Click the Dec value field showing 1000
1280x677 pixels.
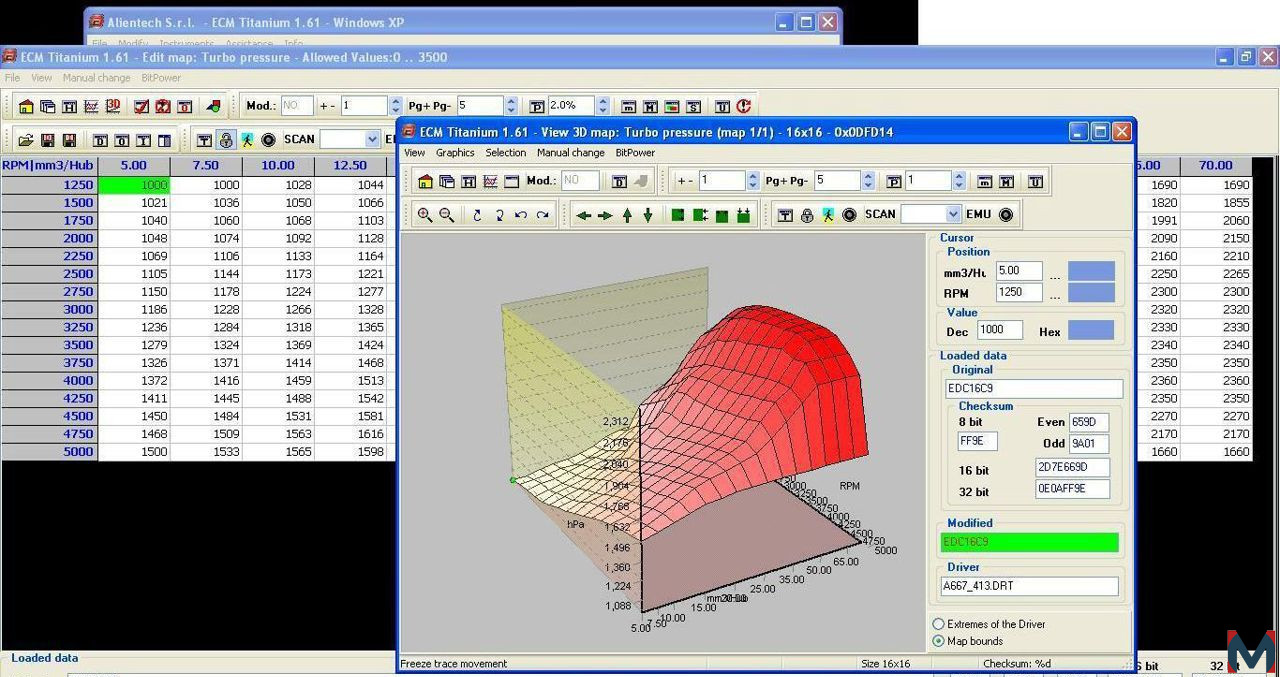999,330
